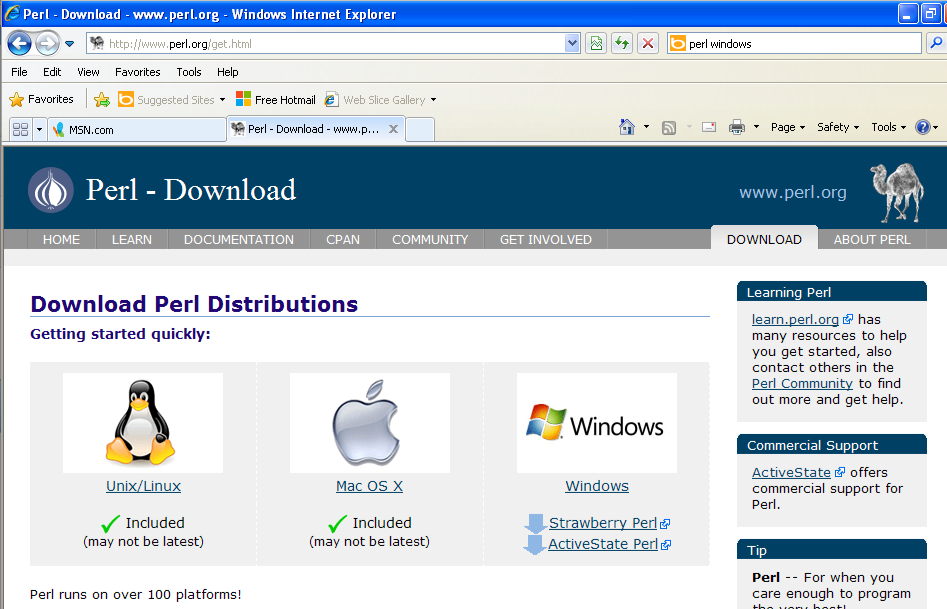947x609 pixels.
Task: Open the Help menu
Action: 228,72
